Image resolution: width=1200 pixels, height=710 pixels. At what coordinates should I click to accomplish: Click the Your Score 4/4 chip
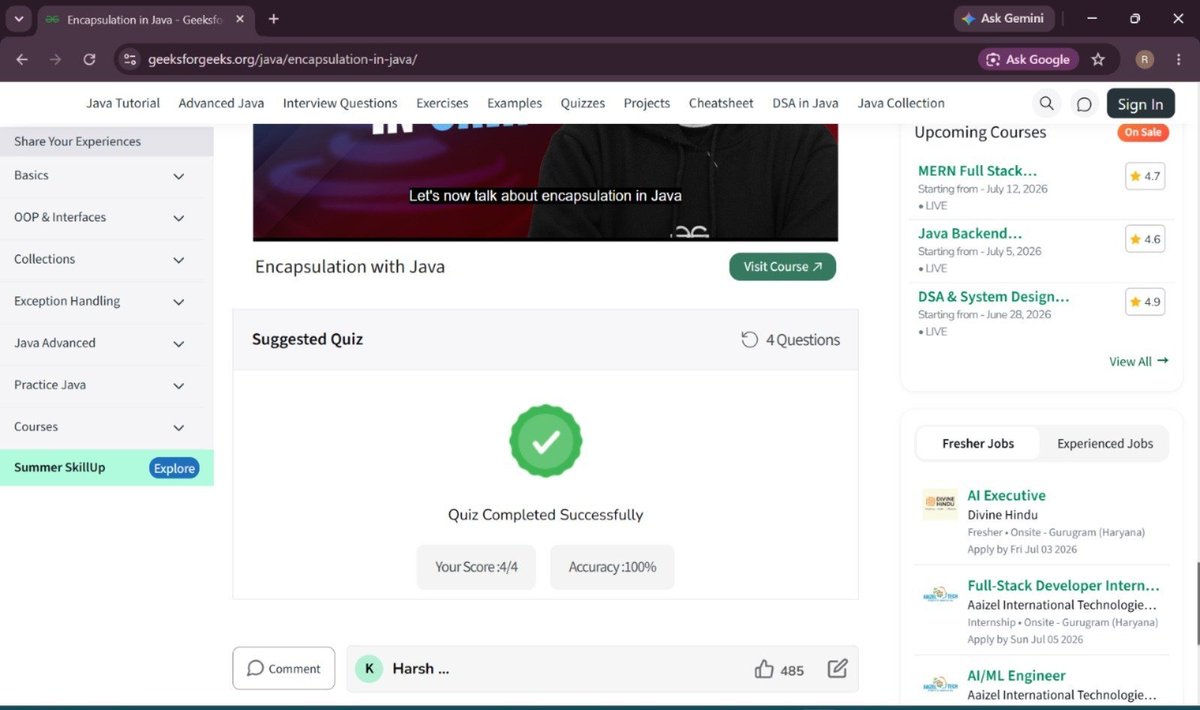[x=476, y=567]
